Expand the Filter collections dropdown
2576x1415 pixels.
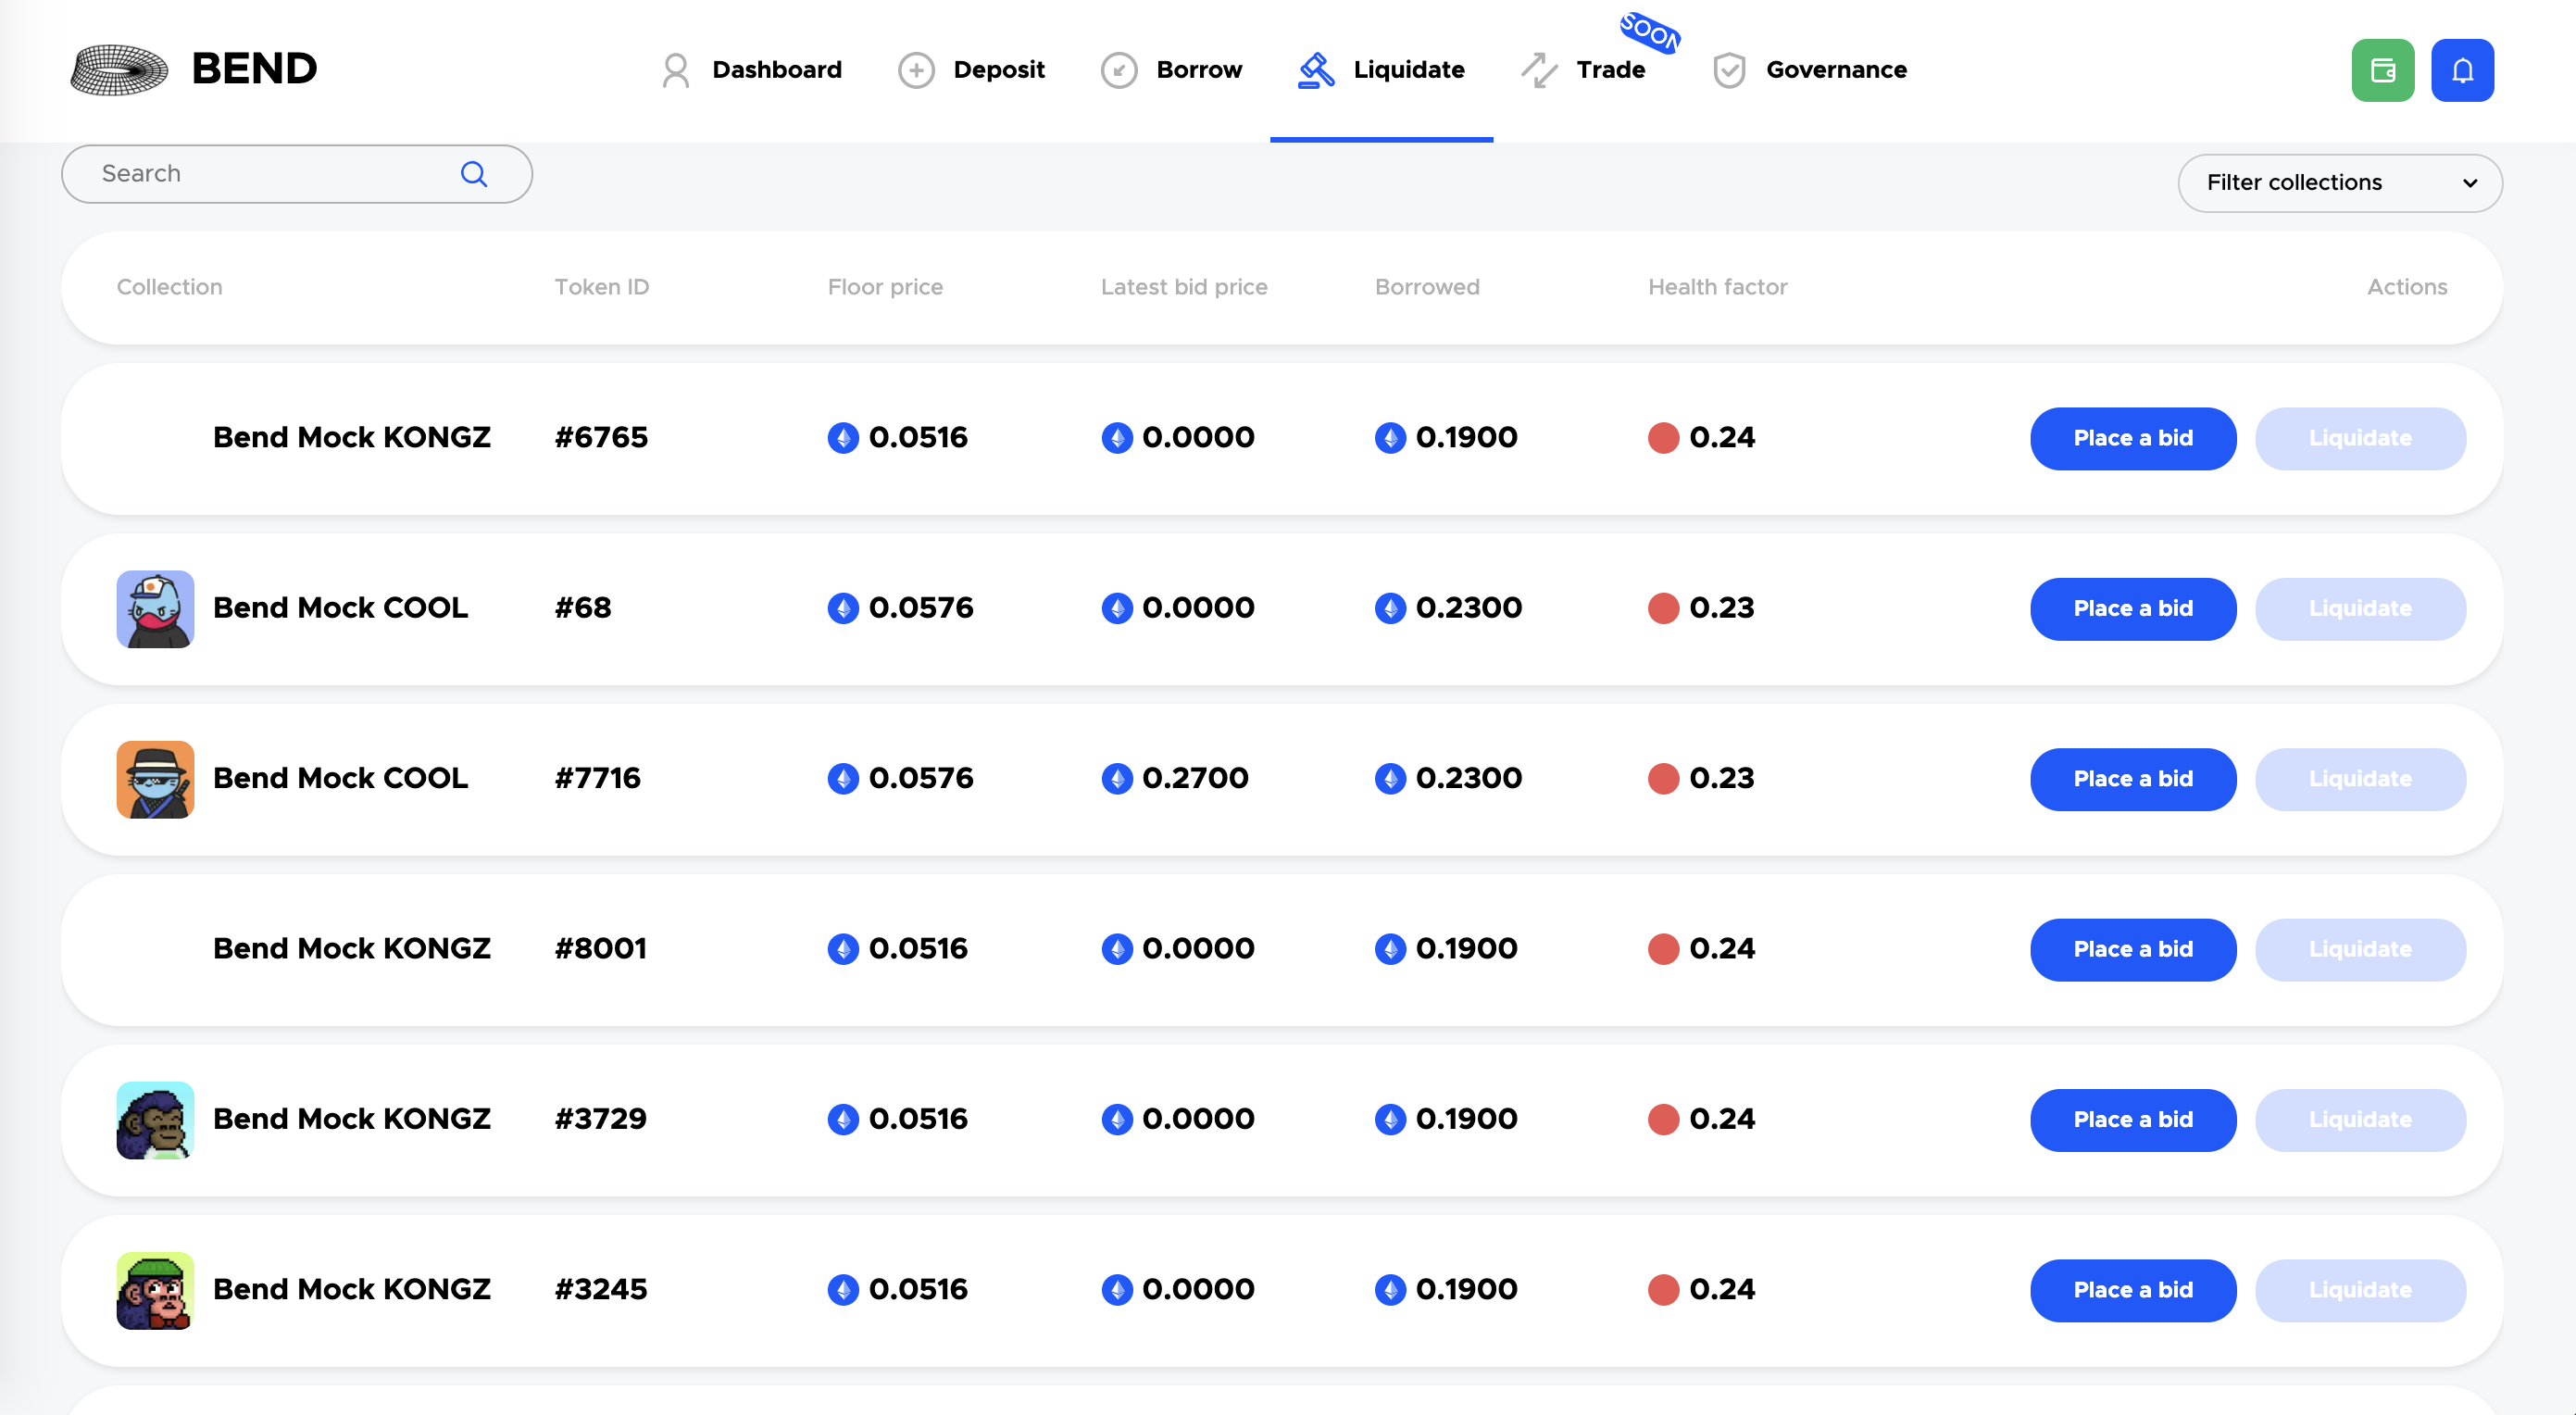tap(2339, 183)
